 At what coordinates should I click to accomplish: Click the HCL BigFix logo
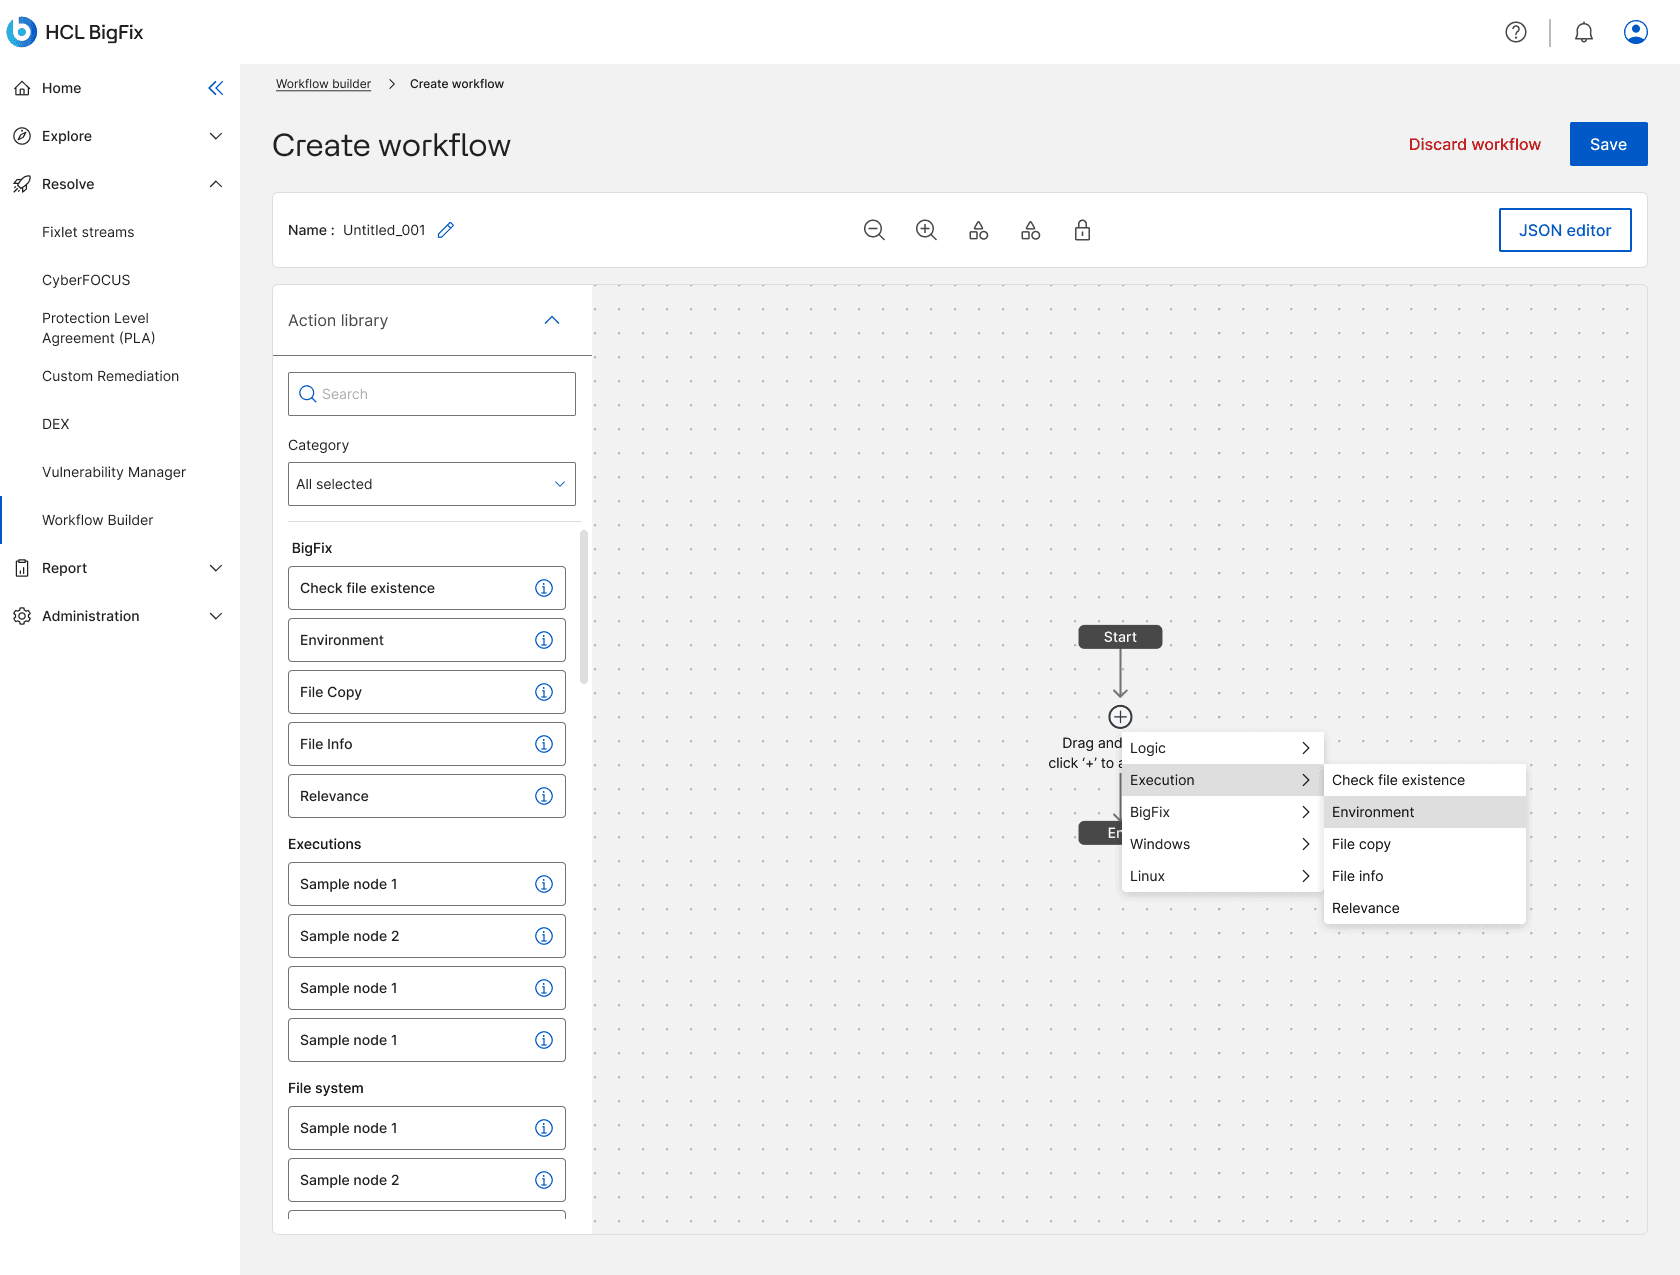(75, 32)
